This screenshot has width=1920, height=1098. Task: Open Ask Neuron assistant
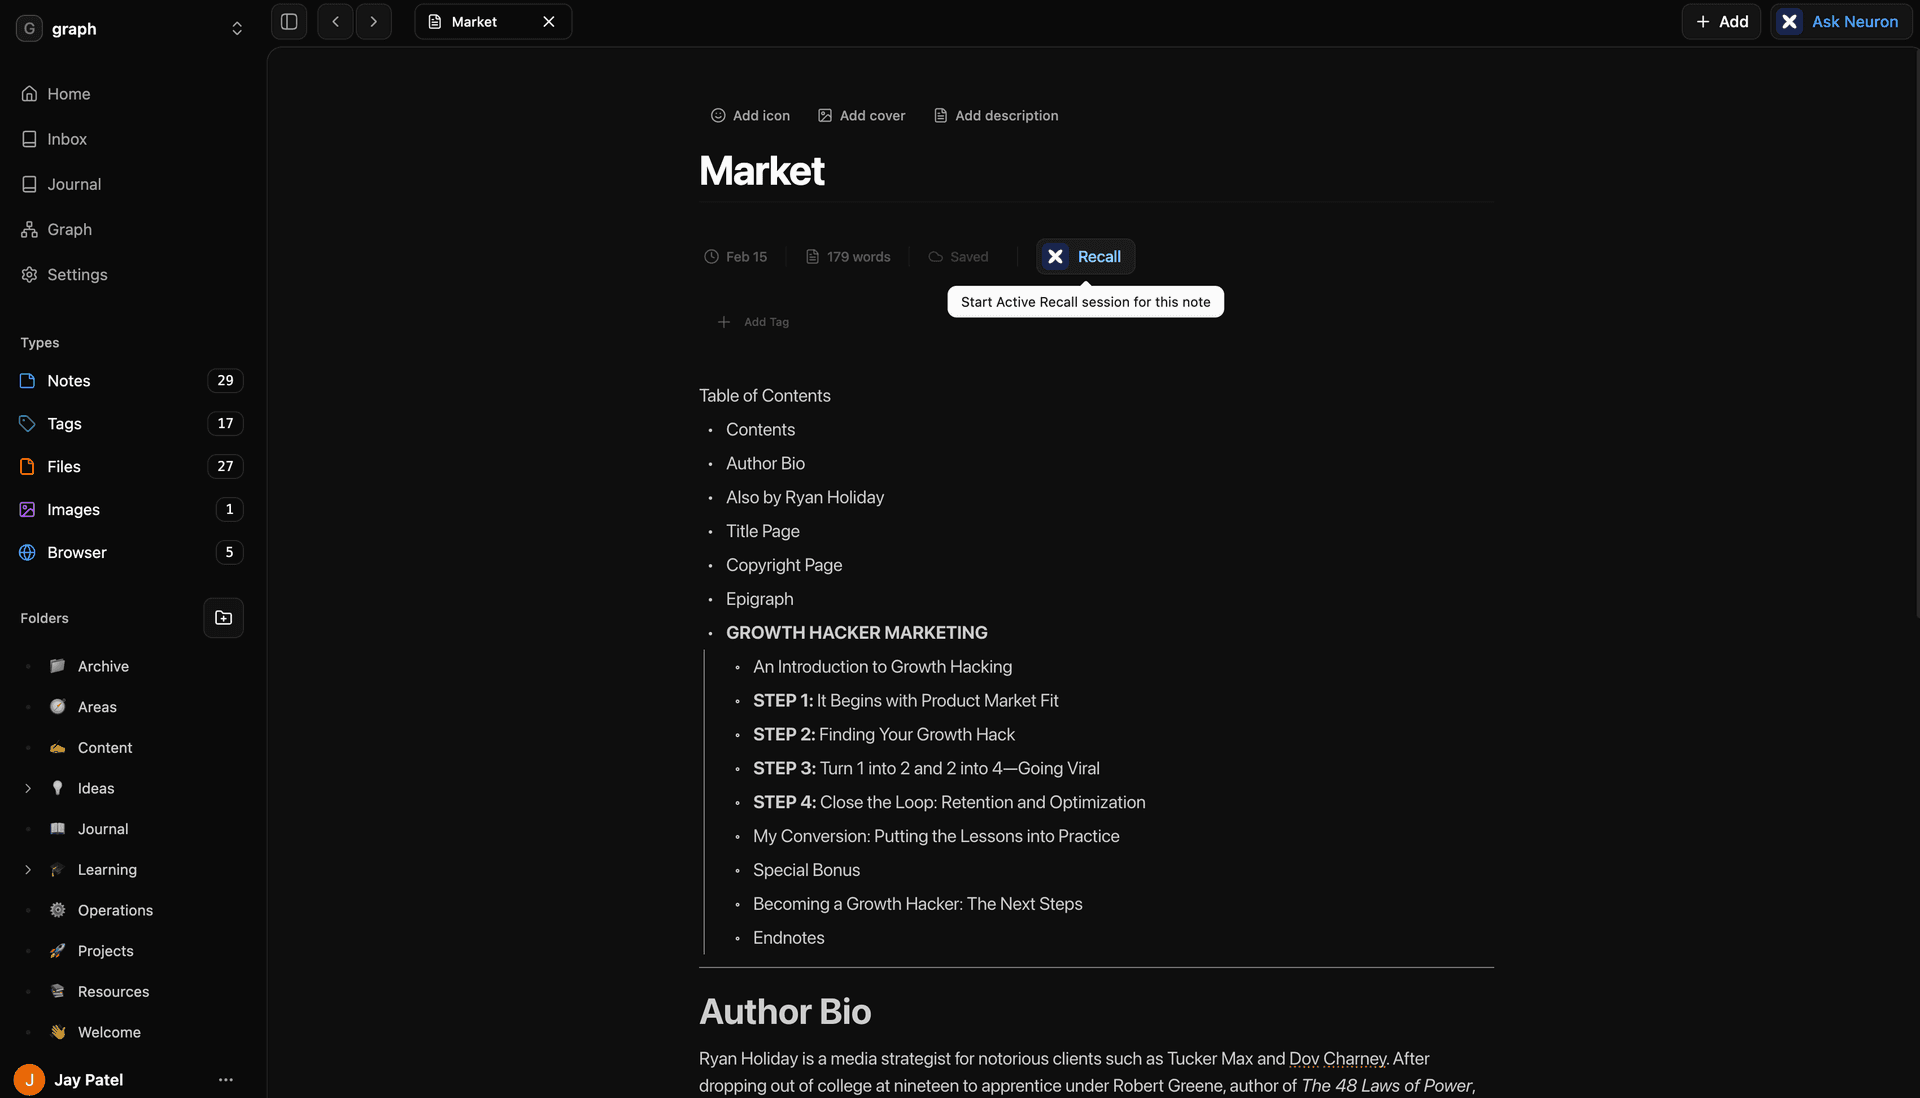[1841, 22]
